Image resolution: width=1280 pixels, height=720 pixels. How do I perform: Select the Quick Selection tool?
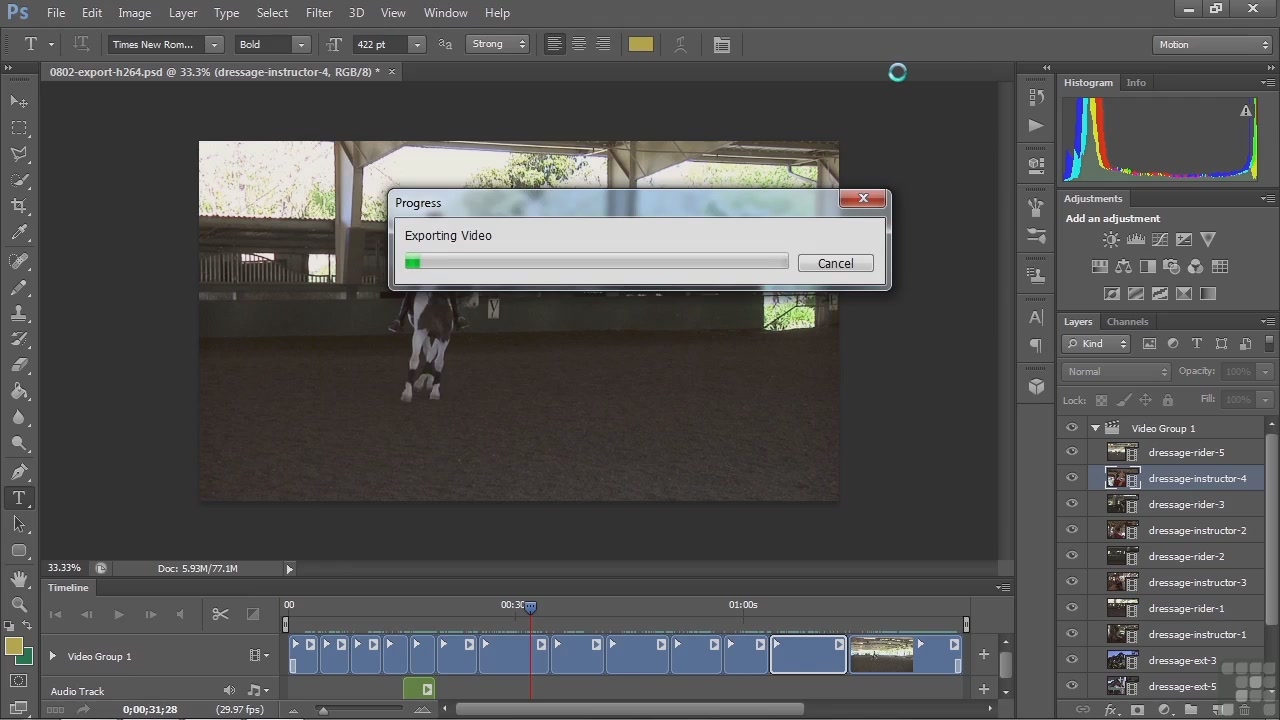19,180
